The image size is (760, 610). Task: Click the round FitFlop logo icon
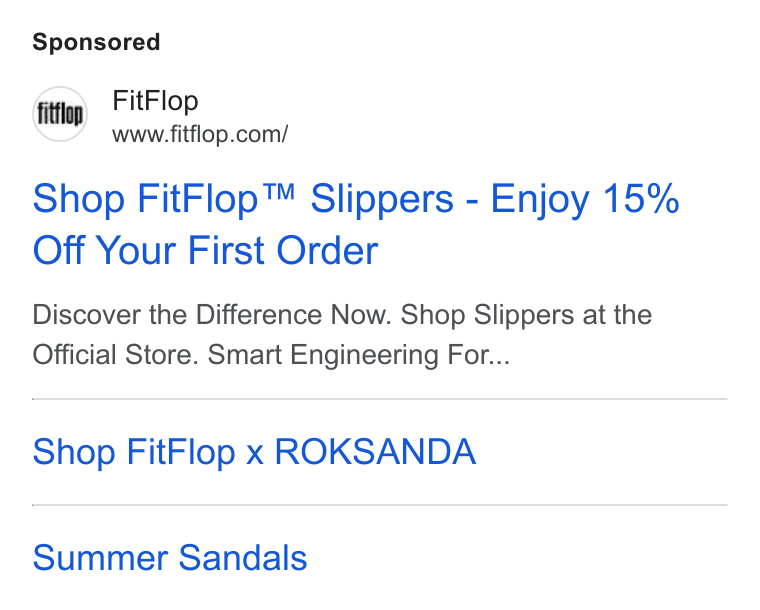pyautogui.click(x=60, y=114)
